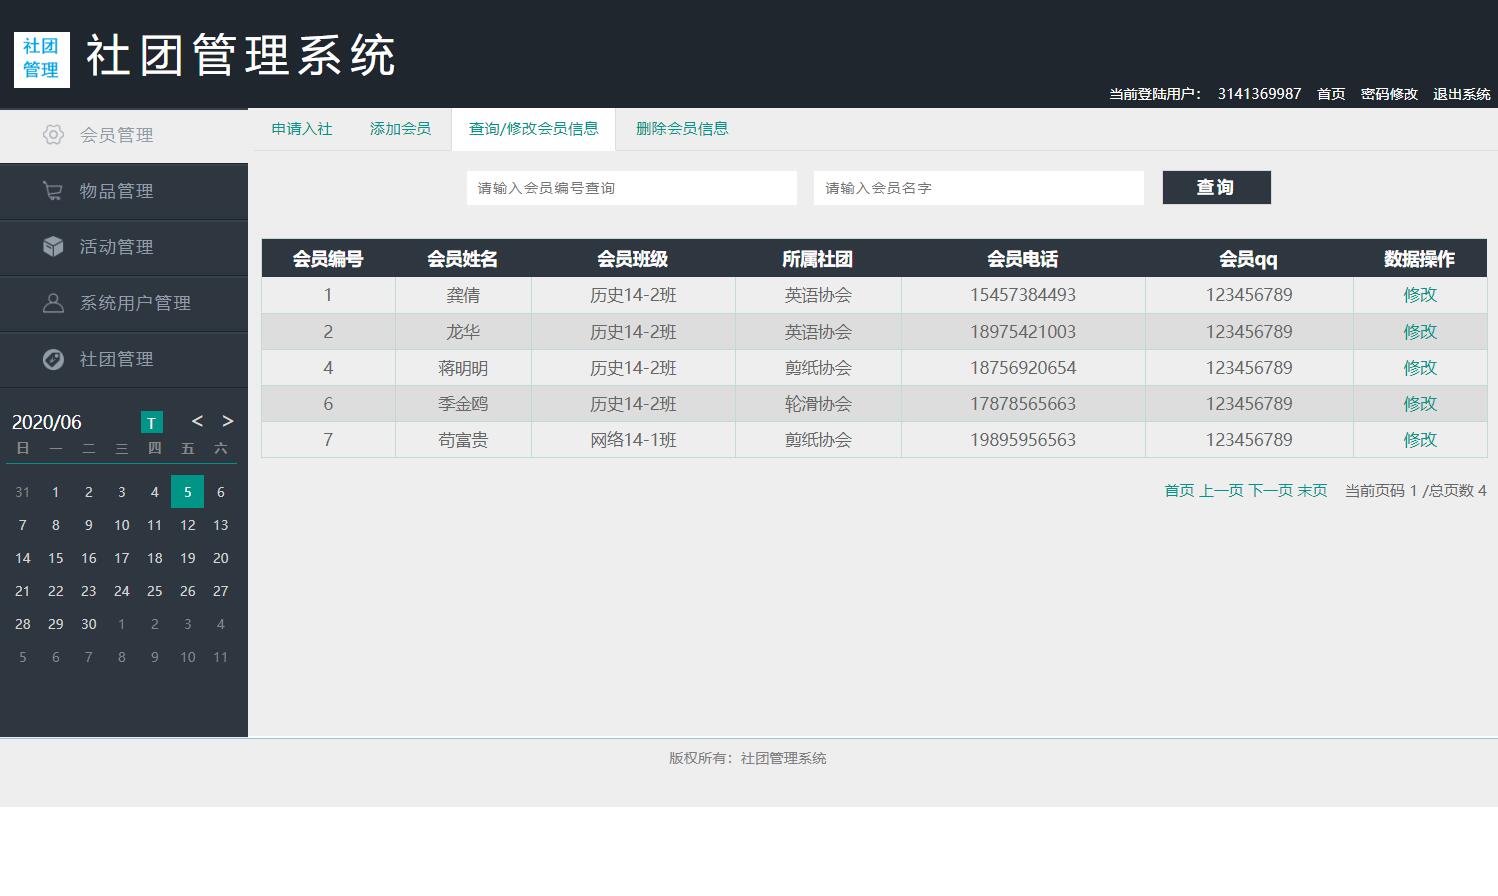Click the person icon for 系统用户管理
This screenshot has width=1498, height=896.
click(53, 303)
